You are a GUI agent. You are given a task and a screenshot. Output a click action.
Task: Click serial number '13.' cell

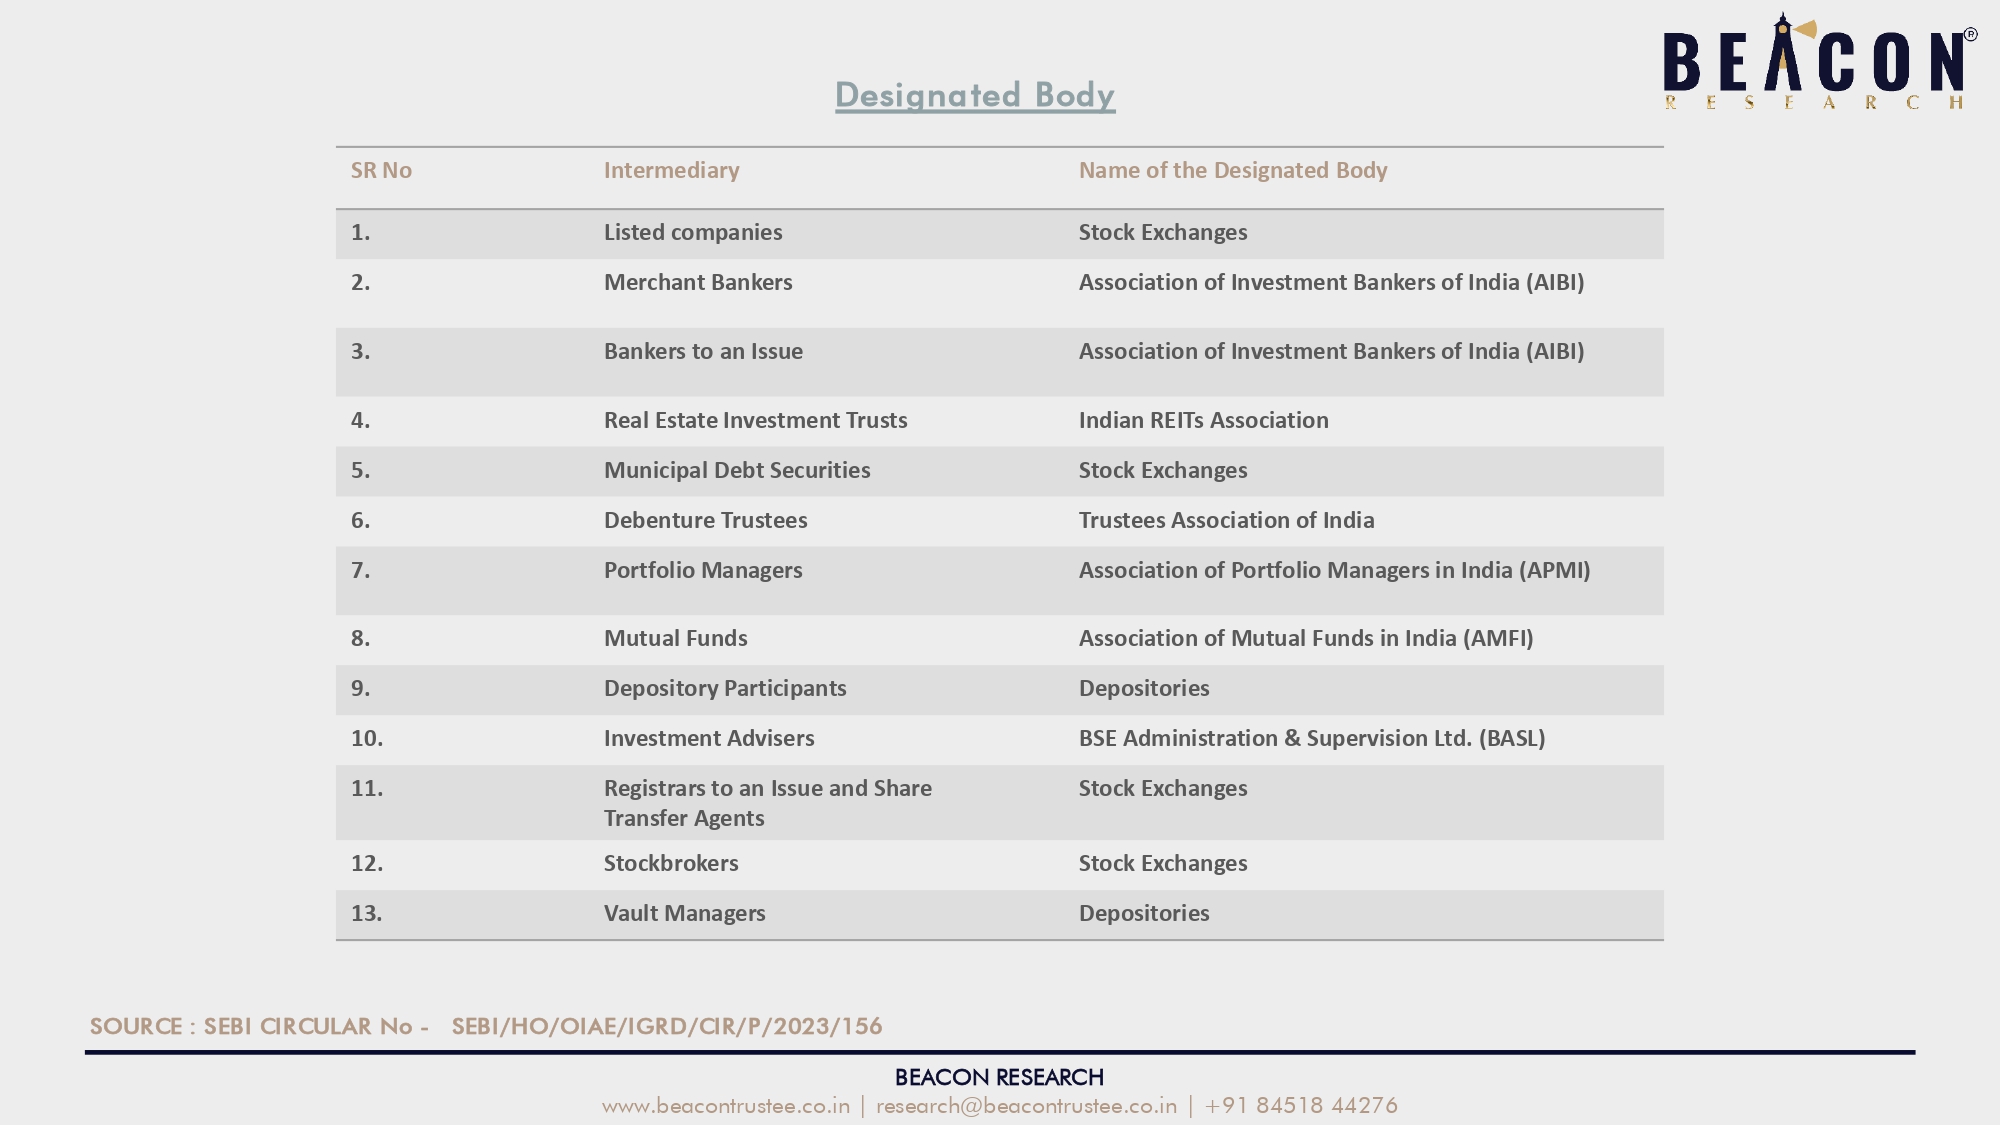pyautogui.click(x=366, y=913)
